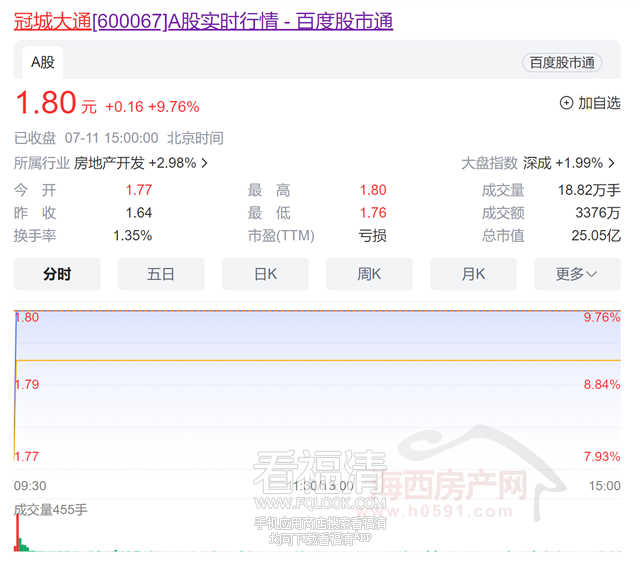Click the plus icon beside 加自选
The image size is (640, 562).
566,103
